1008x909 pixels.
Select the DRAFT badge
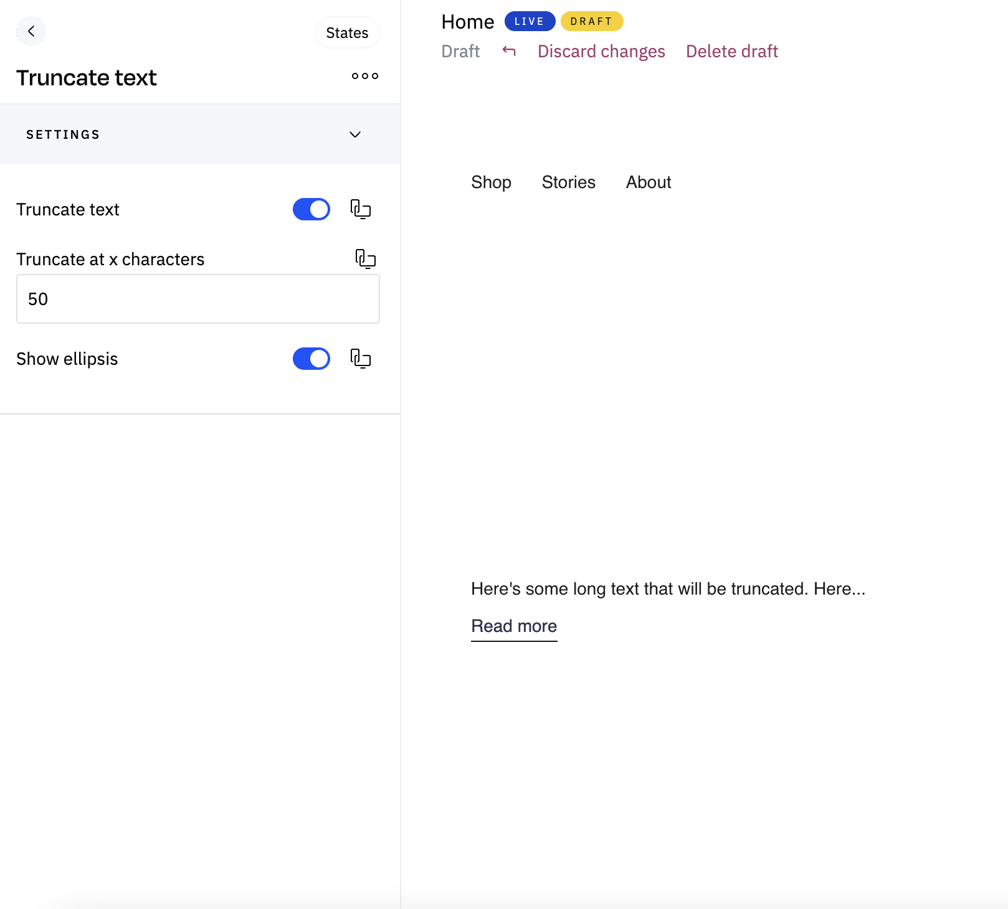pos(591,21)
